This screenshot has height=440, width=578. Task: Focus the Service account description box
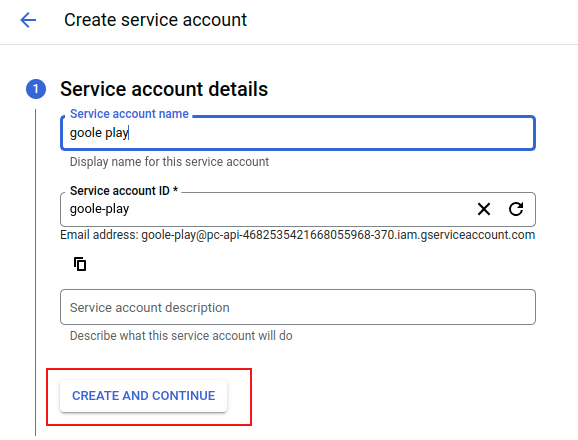[x=298, y=307]
